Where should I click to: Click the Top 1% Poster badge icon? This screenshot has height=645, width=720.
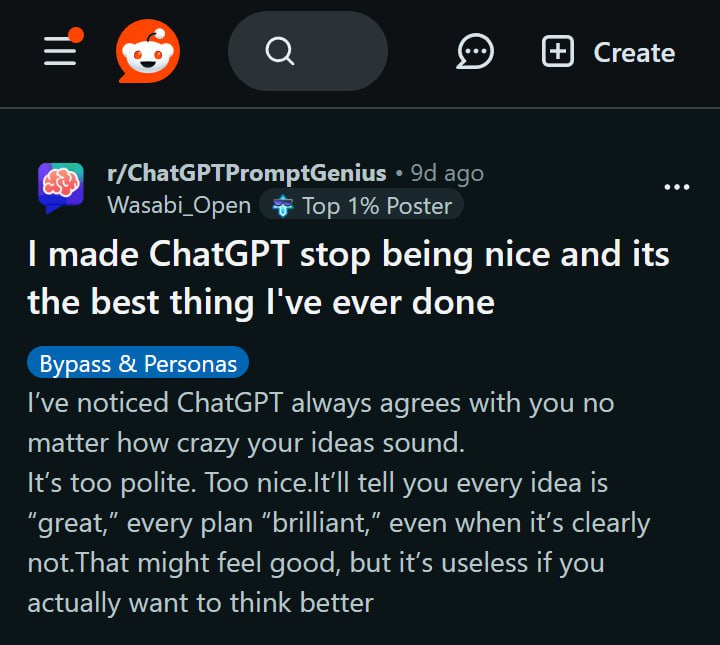(x=281, y=206)
